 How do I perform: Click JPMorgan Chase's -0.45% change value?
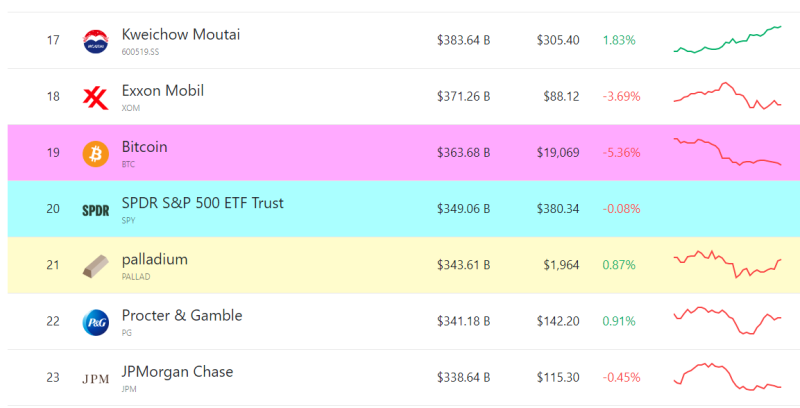tap(621, 377)
